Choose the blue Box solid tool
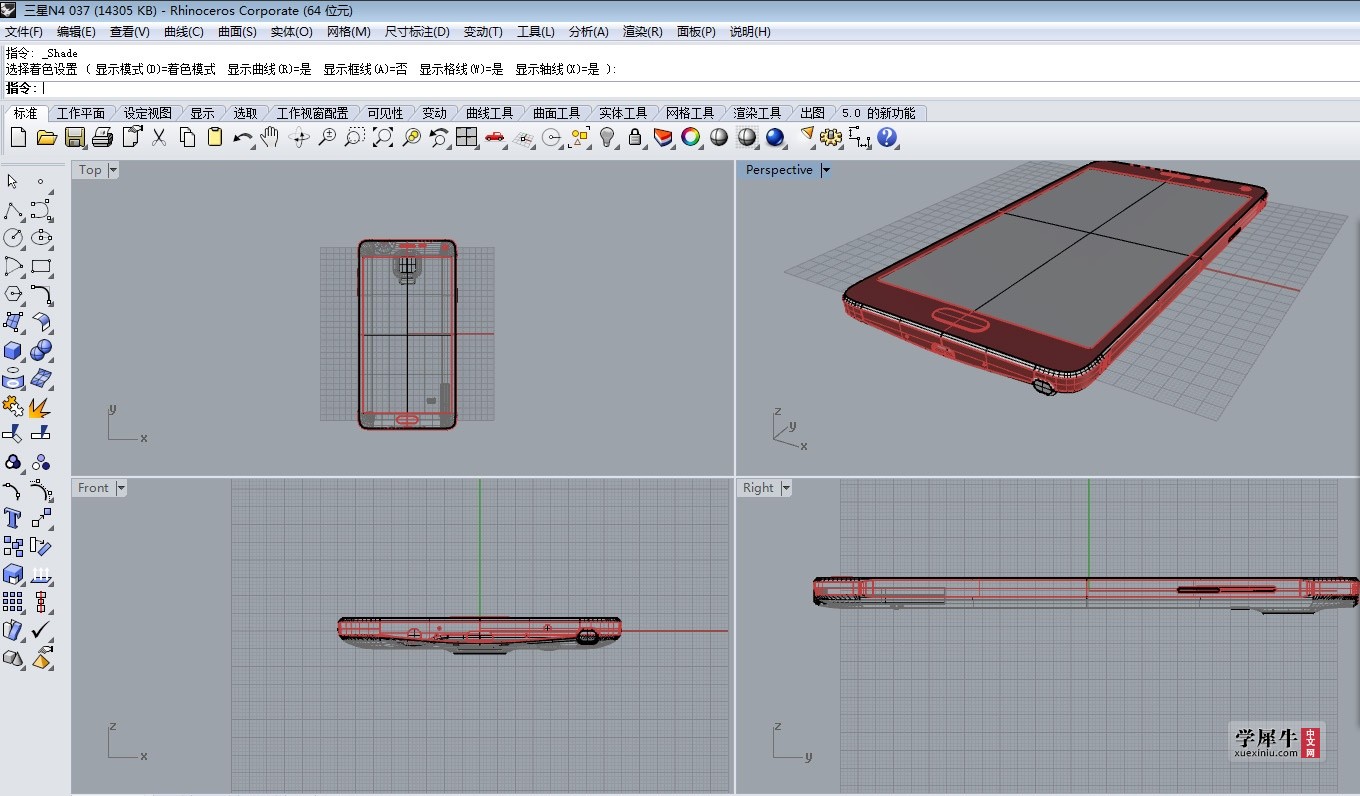1360x796 pixels. [x=13, y=350]
